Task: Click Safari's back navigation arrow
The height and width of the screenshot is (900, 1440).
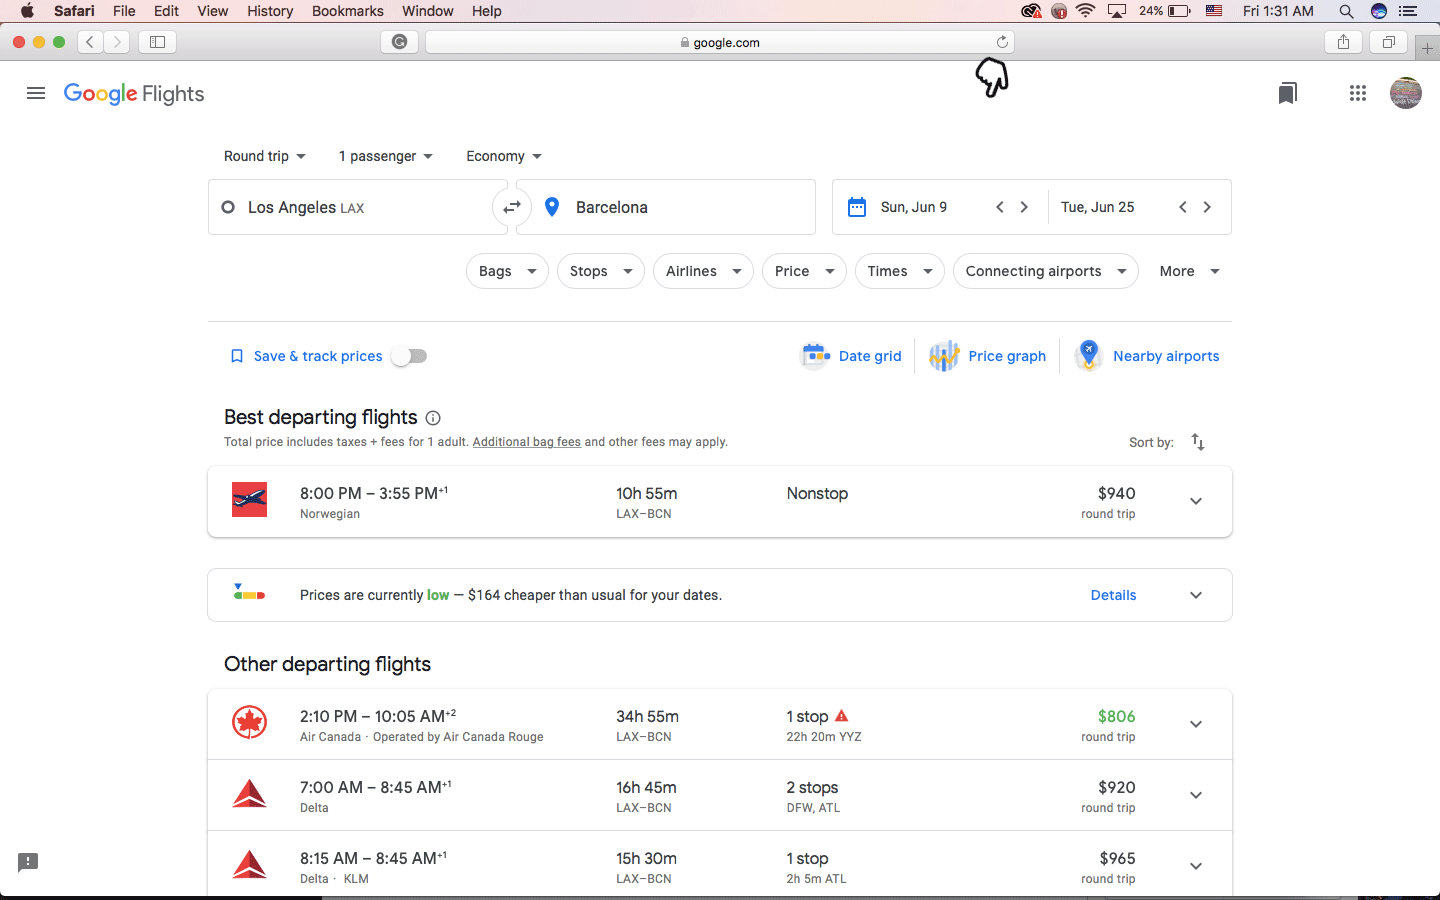Action: point(90,42)
